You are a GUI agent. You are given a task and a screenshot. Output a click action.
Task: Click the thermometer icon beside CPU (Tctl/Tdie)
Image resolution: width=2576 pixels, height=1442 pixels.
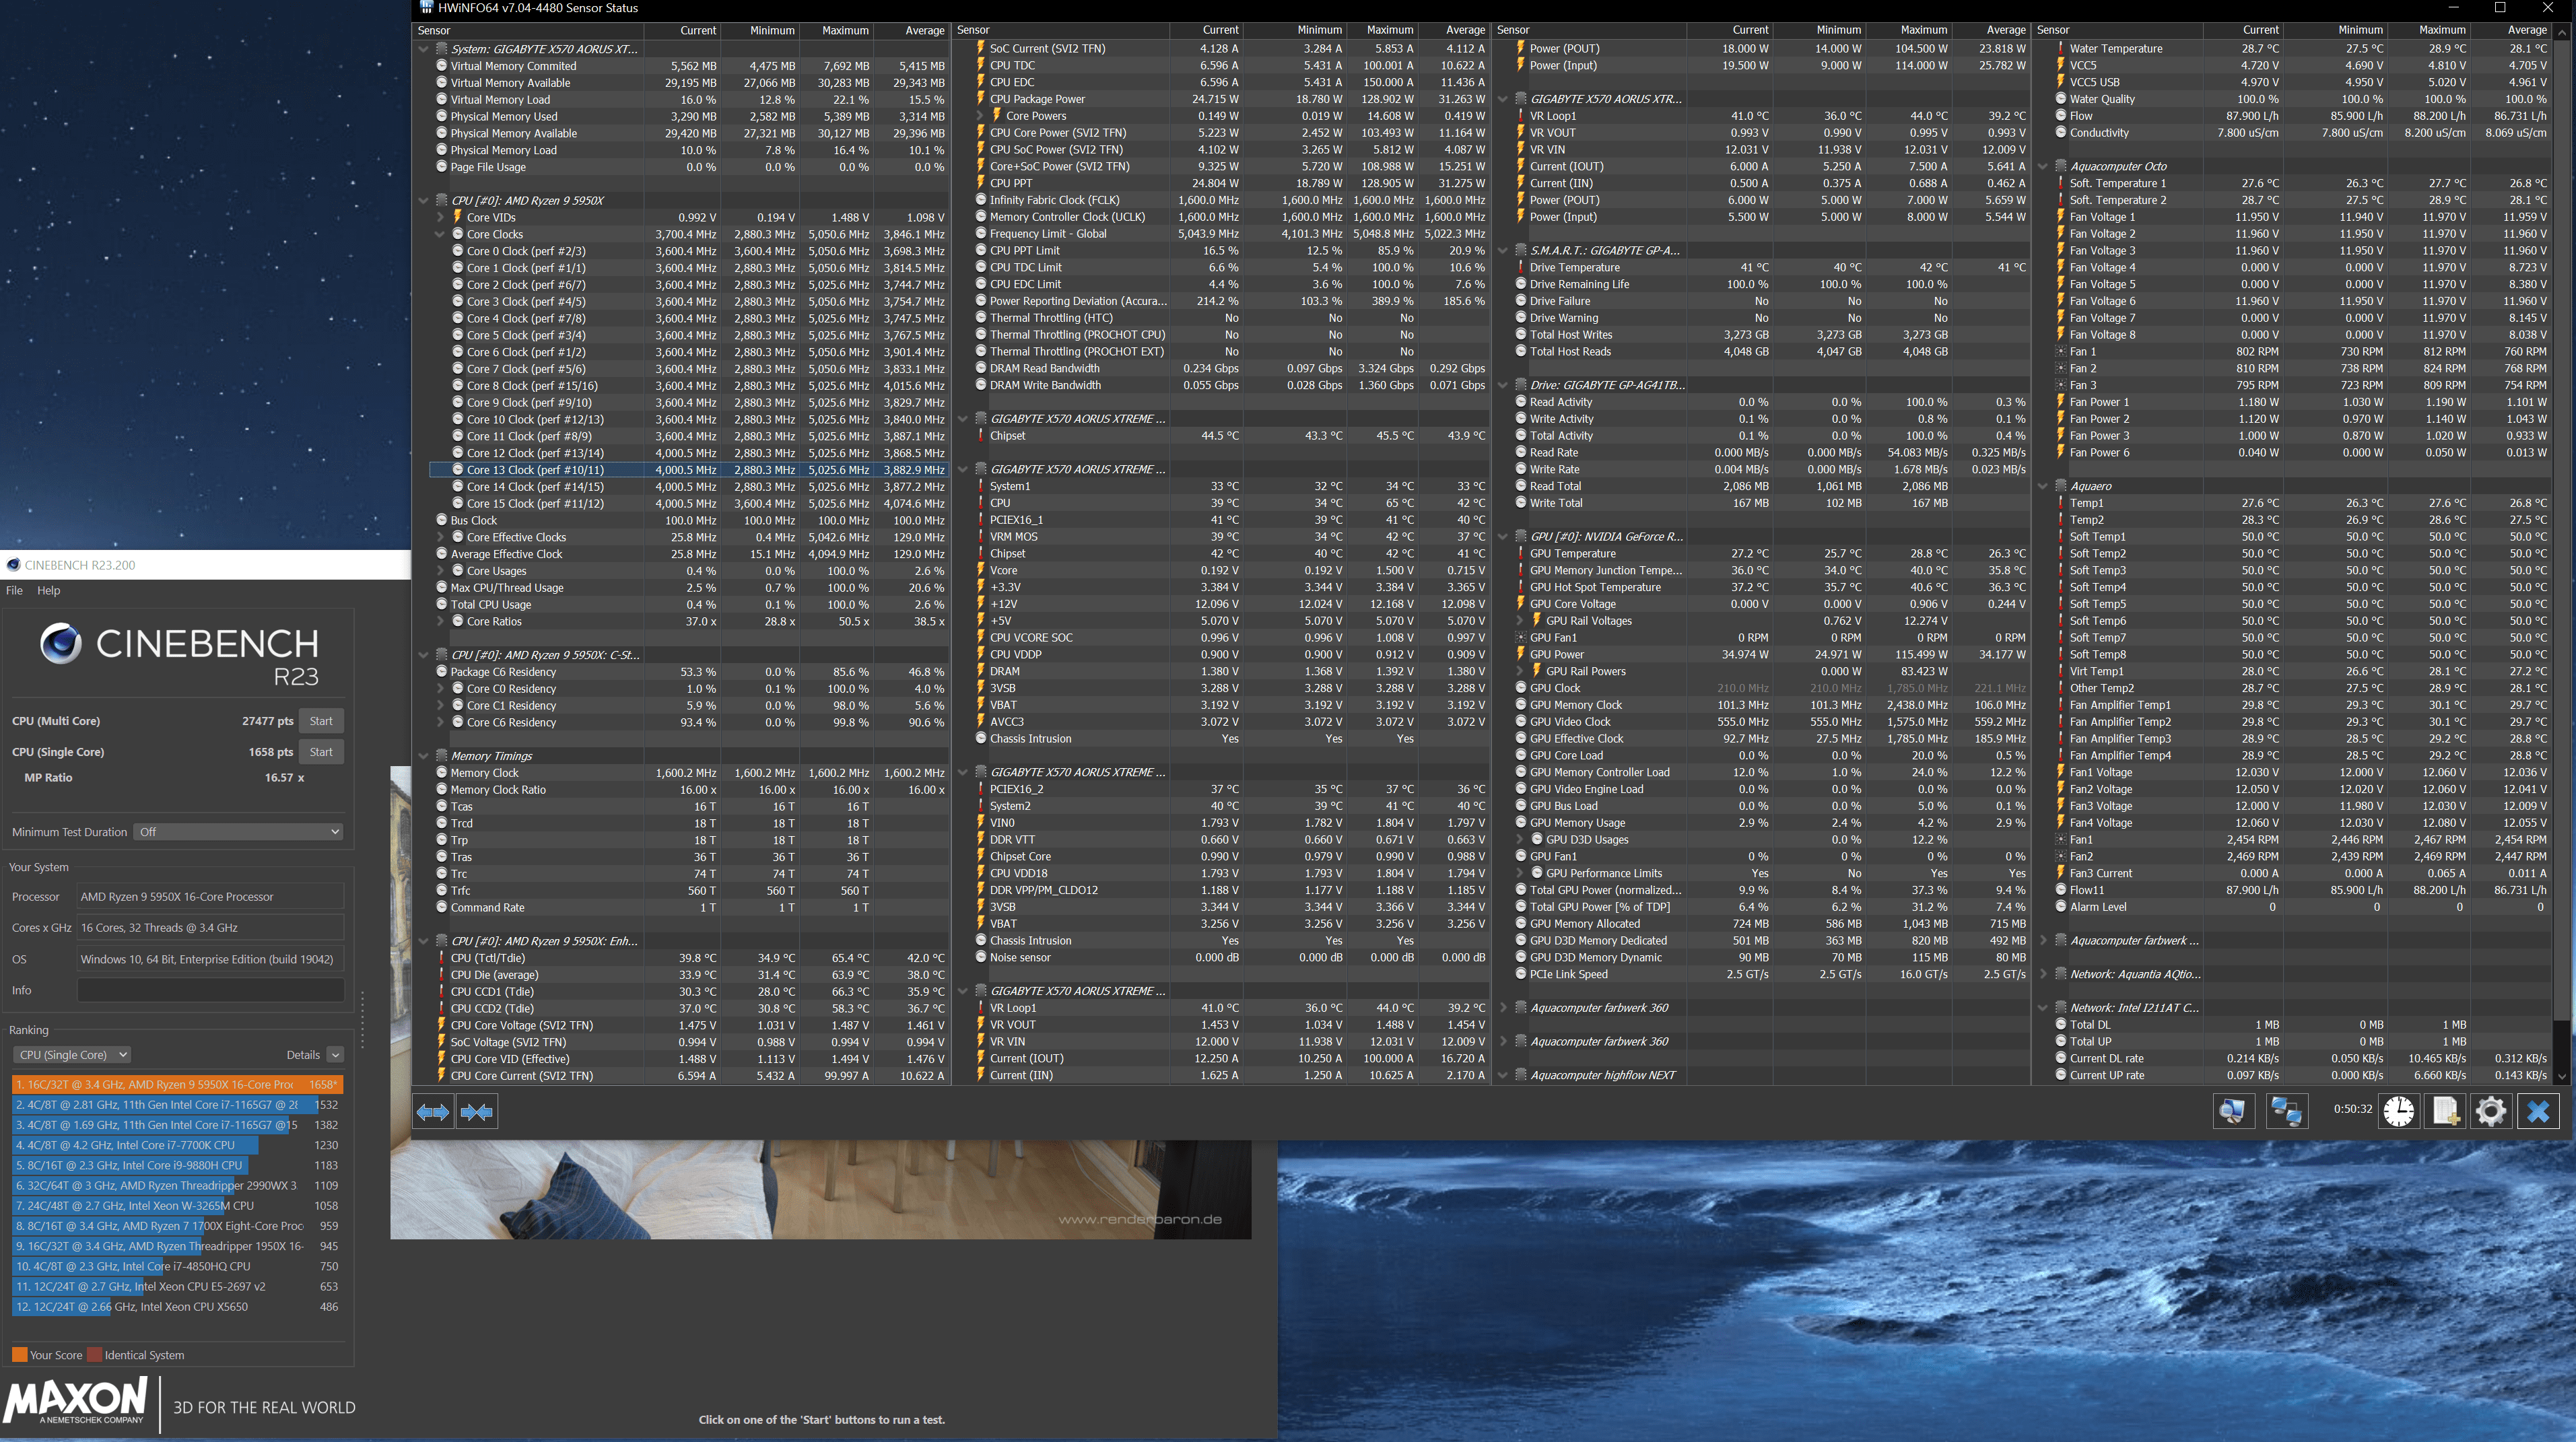click(x=441, y=958)
